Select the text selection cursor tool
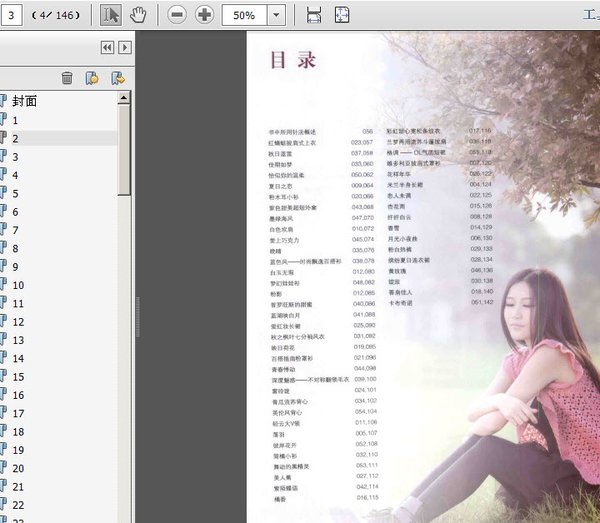Image resolution: width=600 pixels, height=523 pixels. 111,15
